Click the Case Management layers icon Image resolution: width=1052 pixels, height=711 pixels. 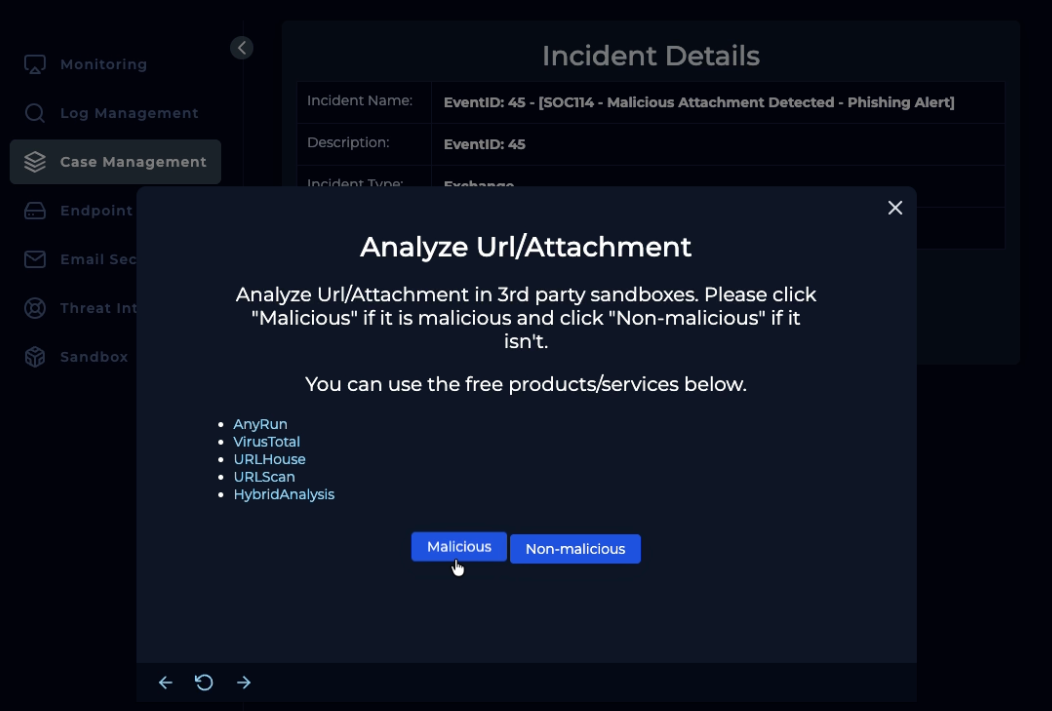[35, 162]
